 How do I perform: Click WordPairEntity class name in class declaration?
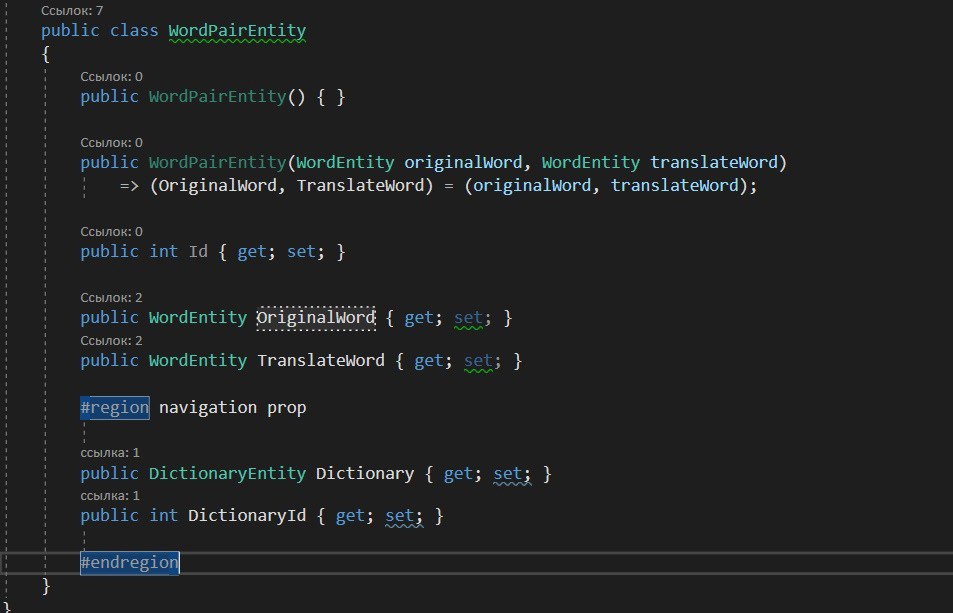point(237,30)
